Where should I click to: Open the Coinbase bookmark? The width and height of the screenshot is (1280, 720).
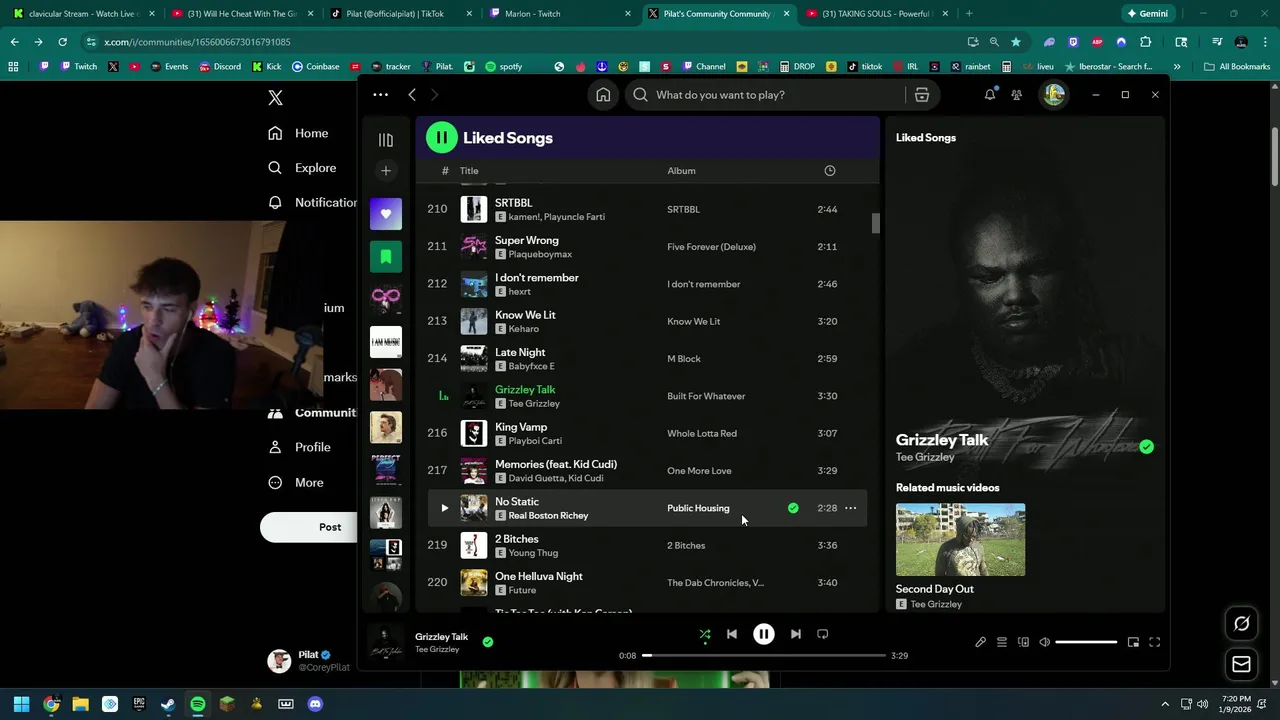click(316, 67)
